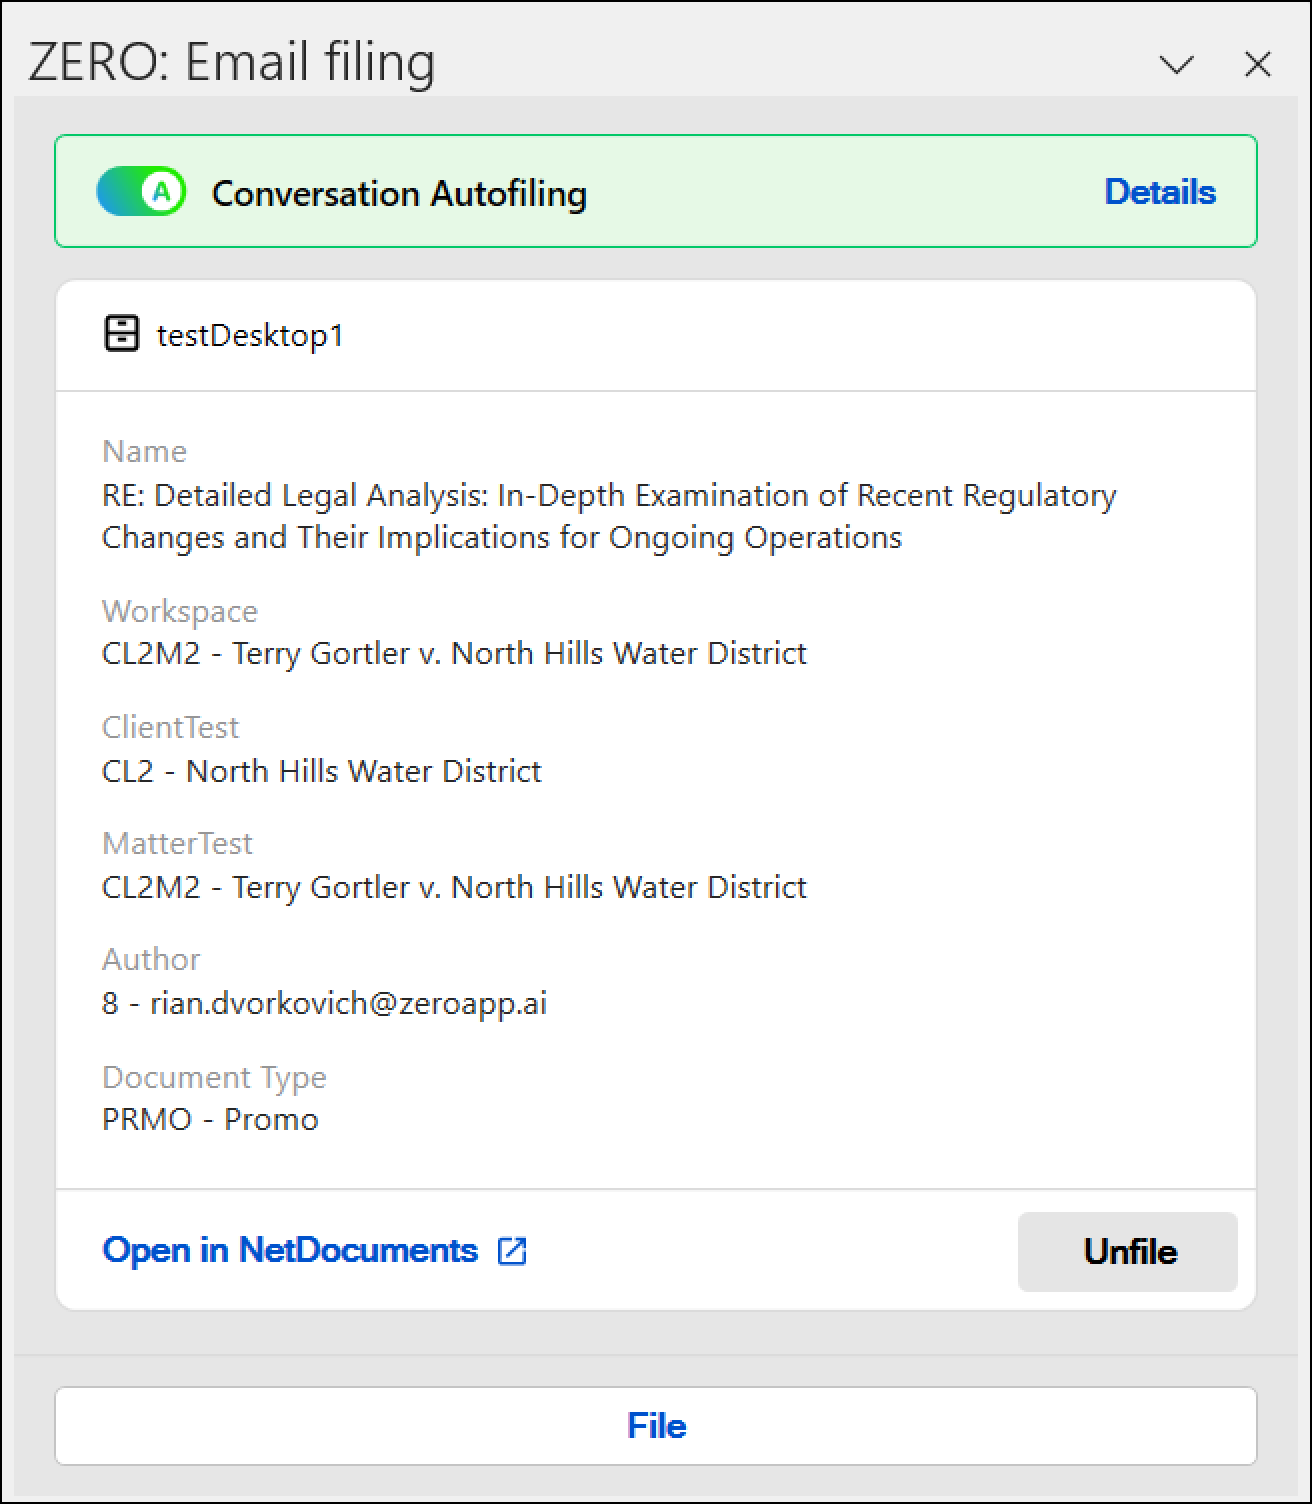The width and height of the screenshot is (1312, 1504).
Task: Close the ZERO Email filing pane
Action: click(x=1257, y=65)
